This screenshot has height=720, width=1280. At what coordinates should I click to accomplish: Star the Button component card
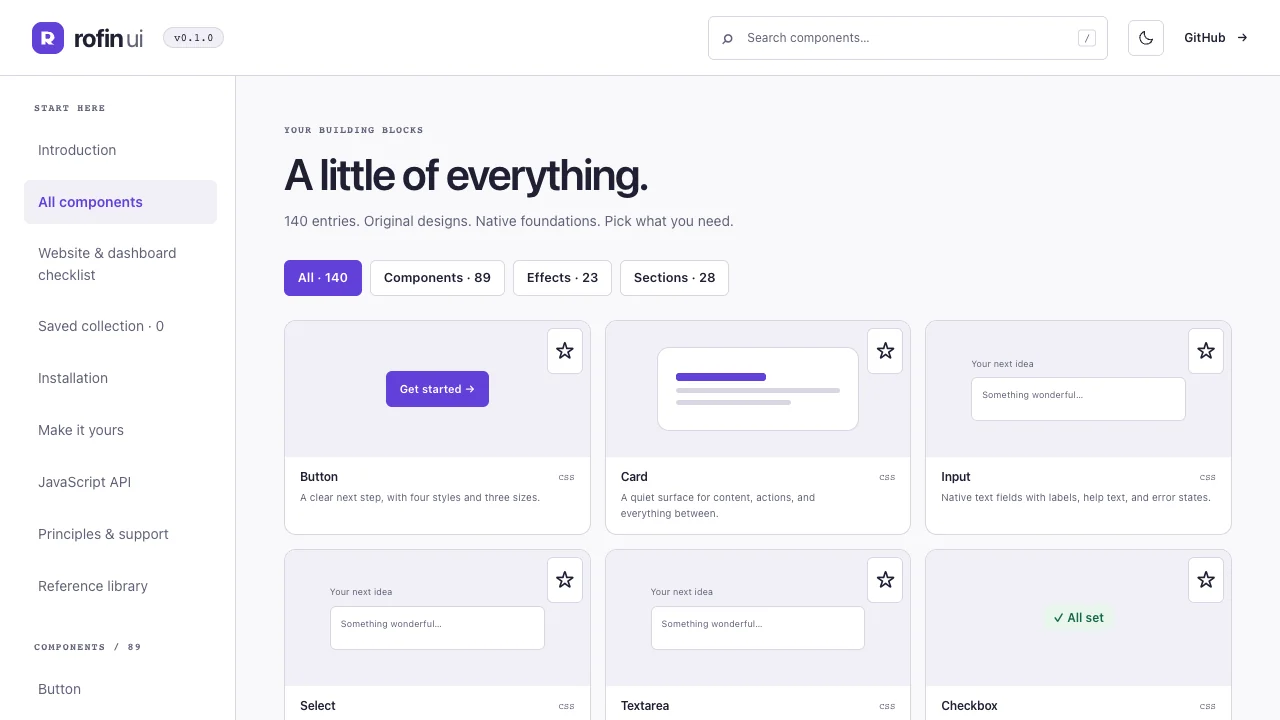565,351
